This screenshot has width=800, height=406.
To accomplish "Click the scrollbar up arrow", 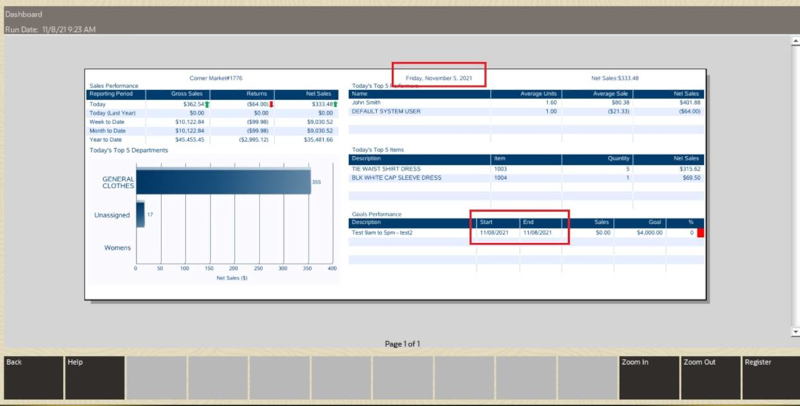I will pos(795,41).
